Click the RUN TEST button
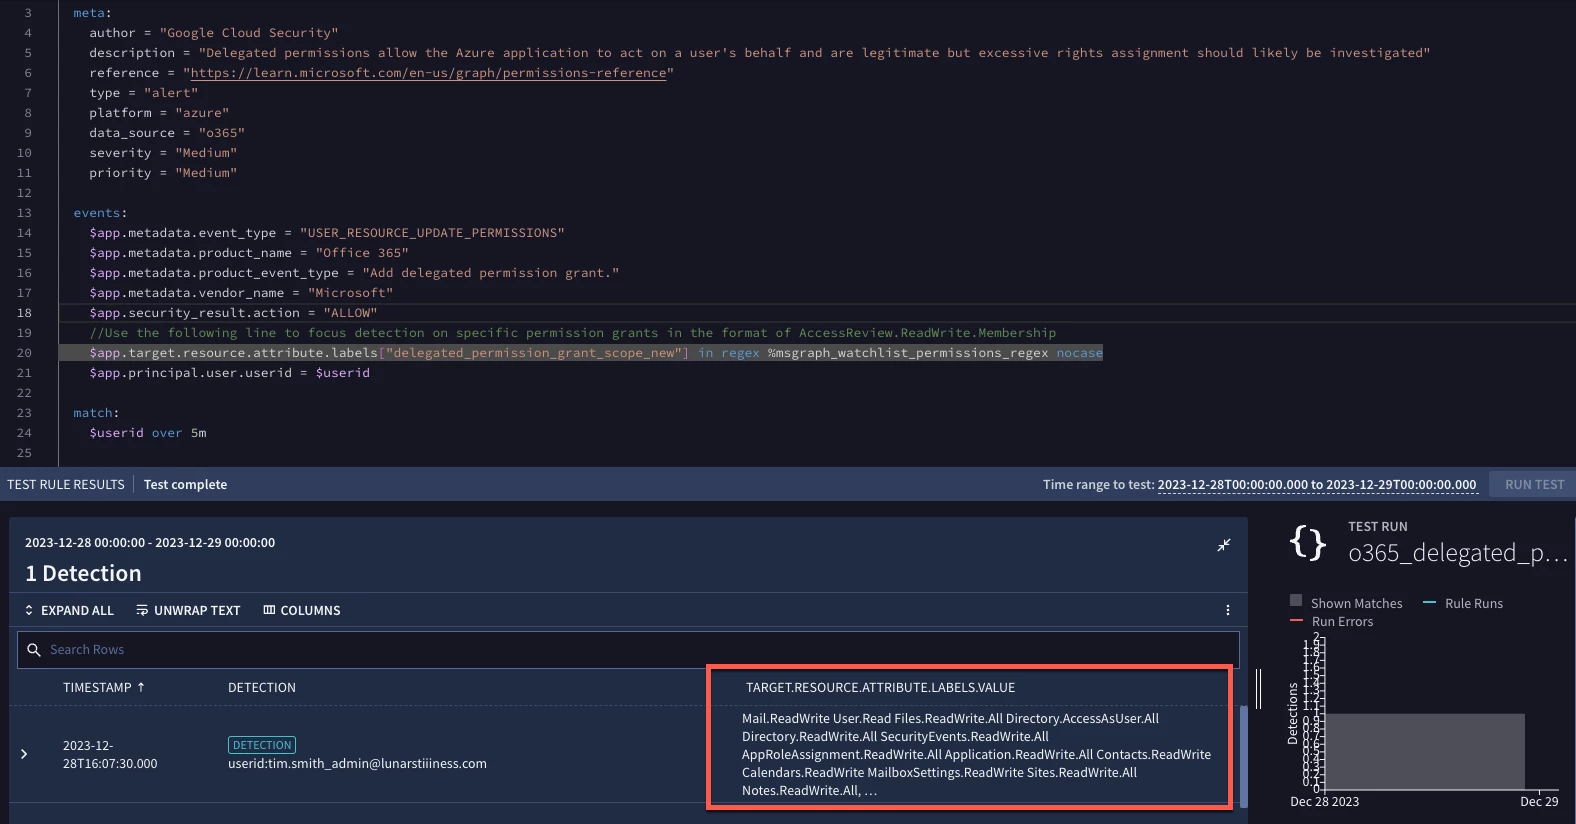Image resolution: width=1576 pixels, height=824 pixels. (1534, 484)
